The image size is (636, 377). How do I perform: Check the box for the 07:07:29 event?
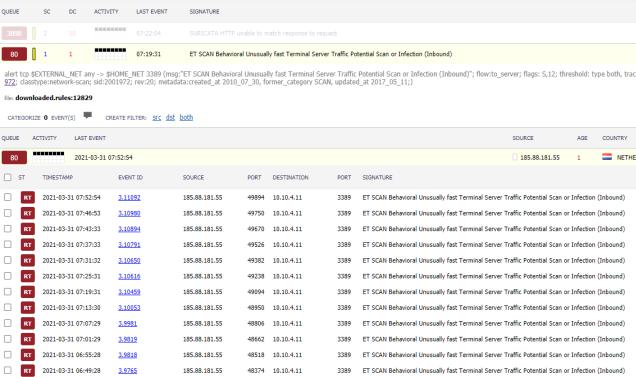pos(8,323)
